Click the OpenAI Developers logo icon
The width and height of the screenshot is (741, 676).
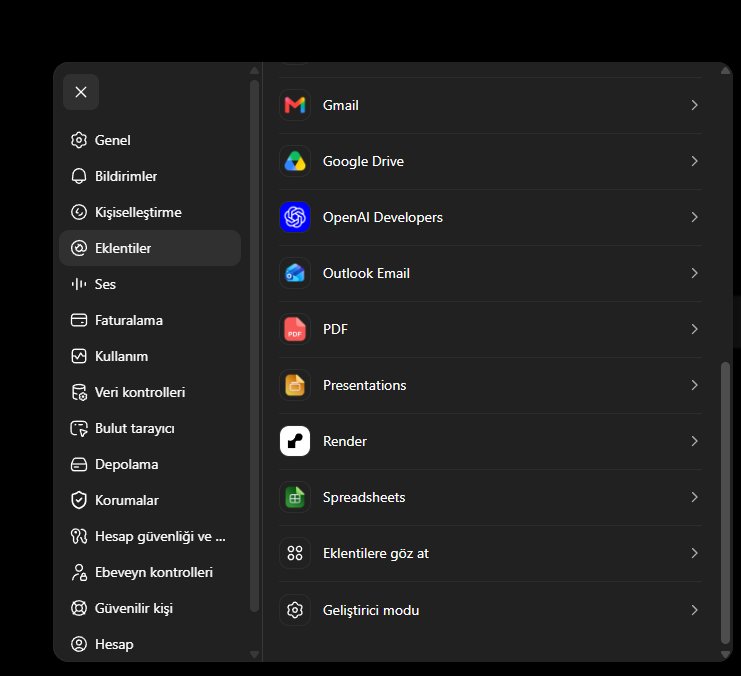[295, 217]
